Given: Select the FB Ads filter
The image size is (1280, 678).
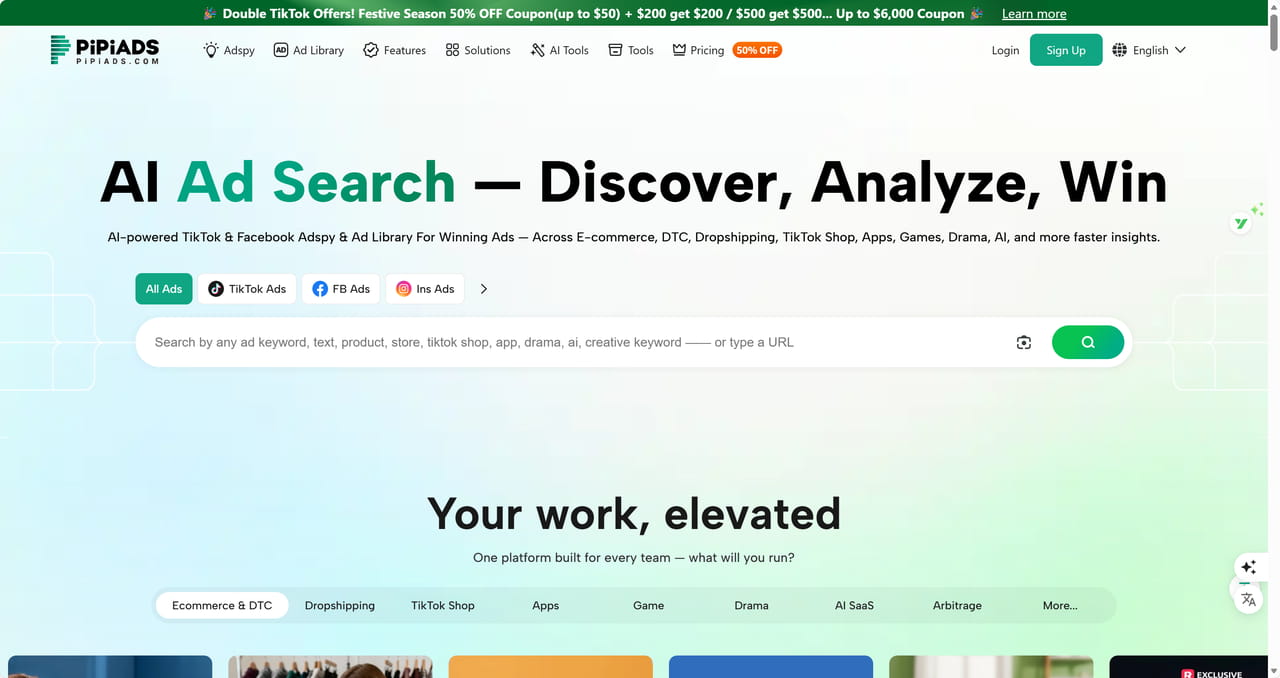Looking at the screenshot, I should (341, 289).
